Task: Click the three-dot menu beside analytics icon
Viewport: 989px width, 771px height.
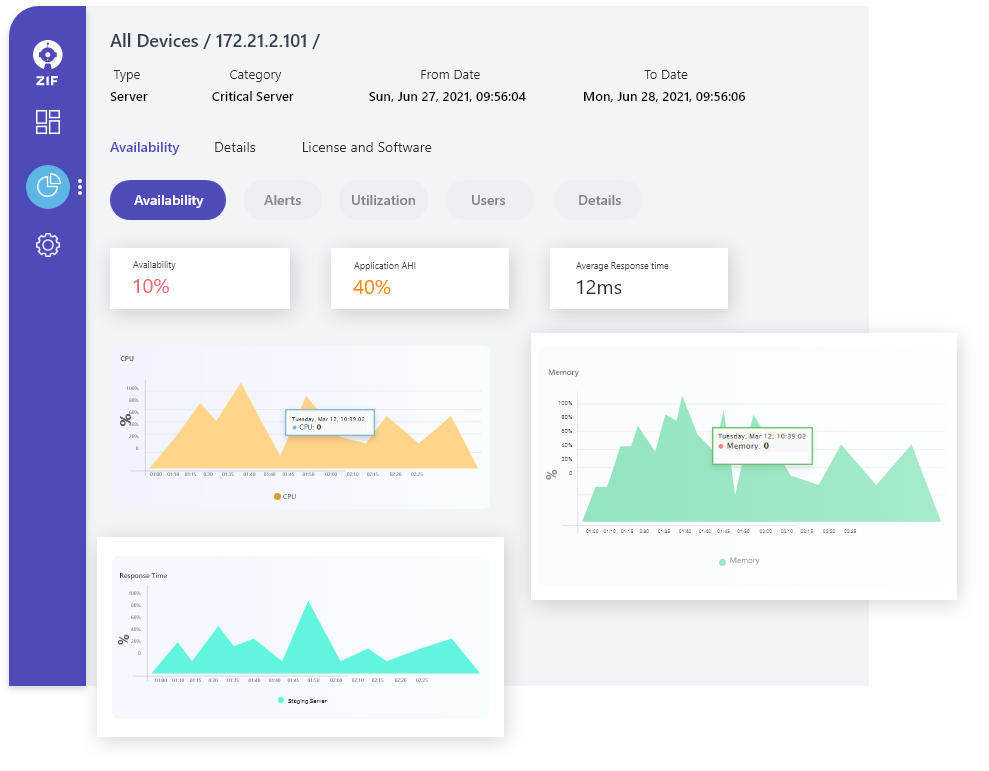Action: pos(80,187)
